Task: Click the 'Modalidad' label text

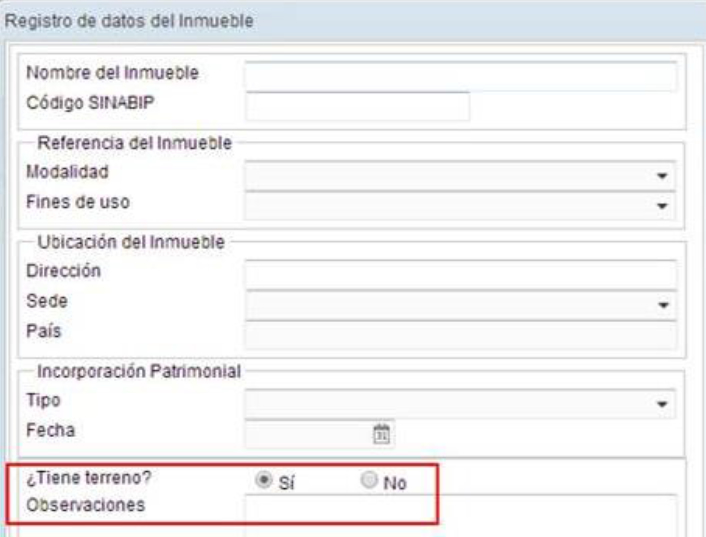Action: pyautogui.click(x=67, y=172)
